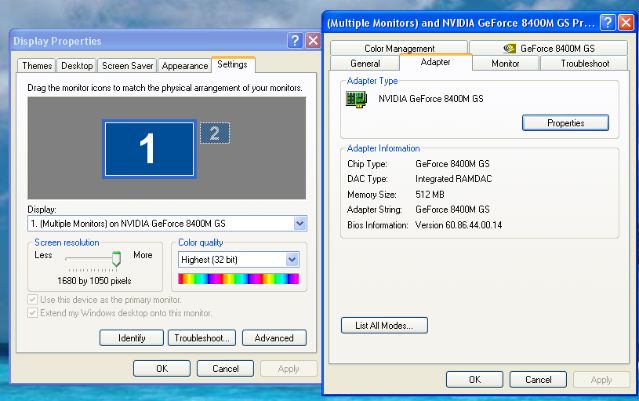The image size is (639, 401).
Task: Open the Color quality dropdown
Action: (x=292, y=260)
